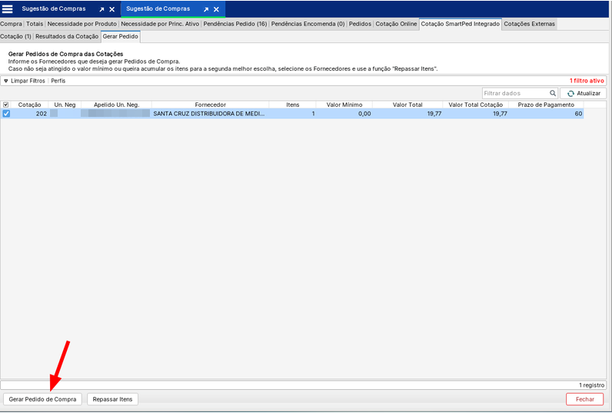Click the search magnifier in Filtrar dados

(x=552, y=93)
